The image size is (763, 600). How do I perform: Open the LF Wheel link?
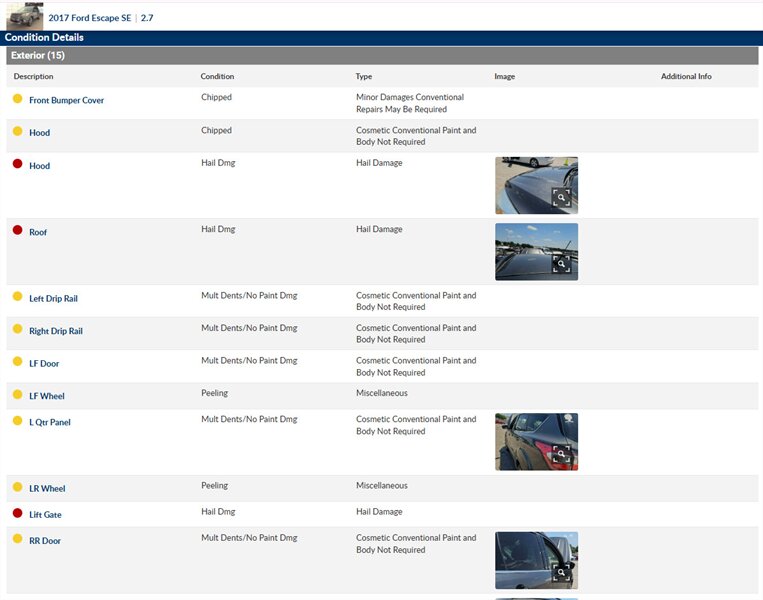click(x=47, y=397)
